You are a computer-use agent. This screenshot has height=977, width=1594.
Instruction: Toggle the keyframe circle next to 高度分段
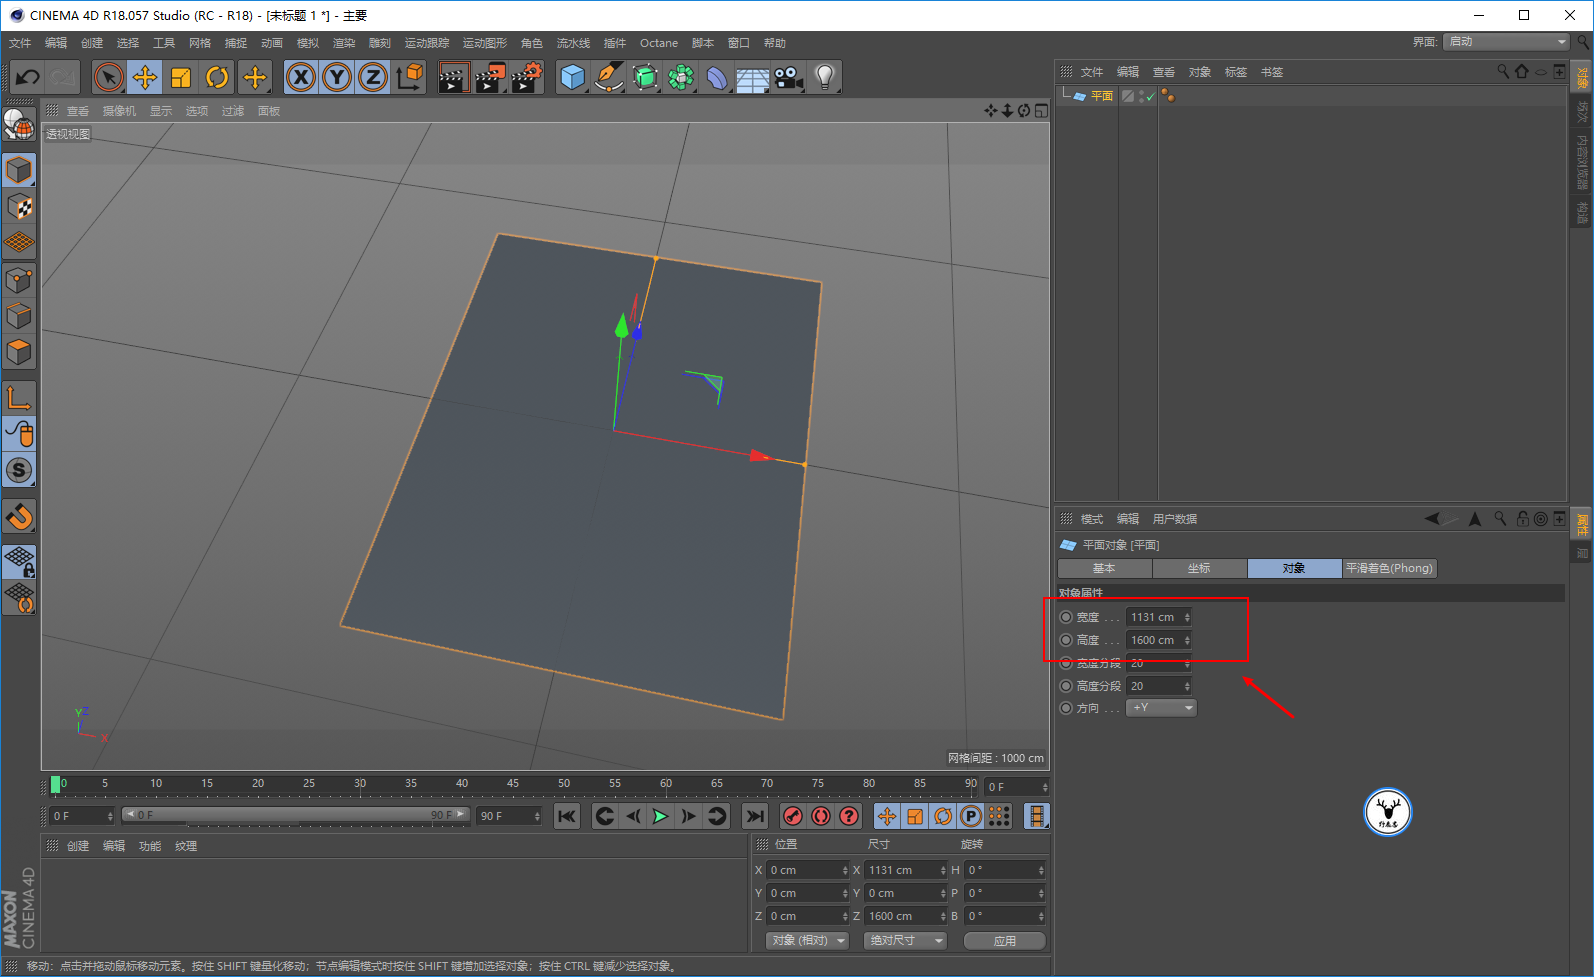click(x=1066, y=686)
